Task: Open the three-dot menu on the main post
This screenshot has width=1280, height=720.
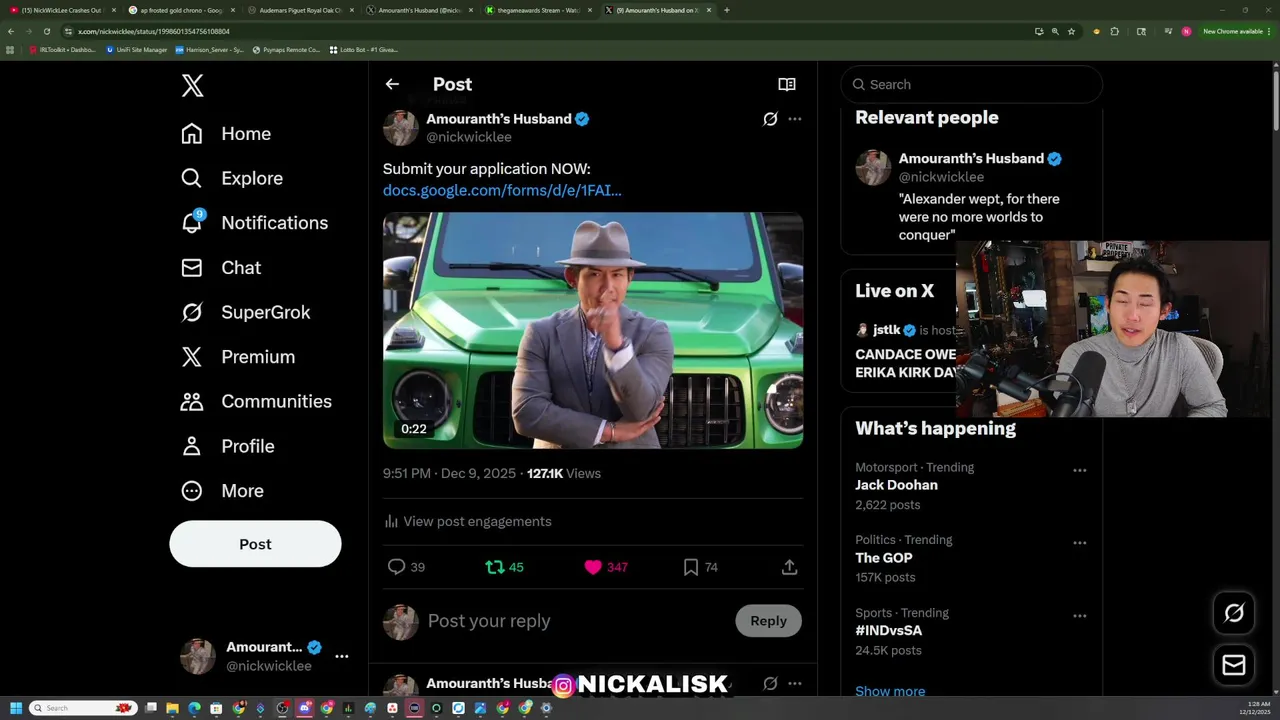Action: [x=795, y=119]
